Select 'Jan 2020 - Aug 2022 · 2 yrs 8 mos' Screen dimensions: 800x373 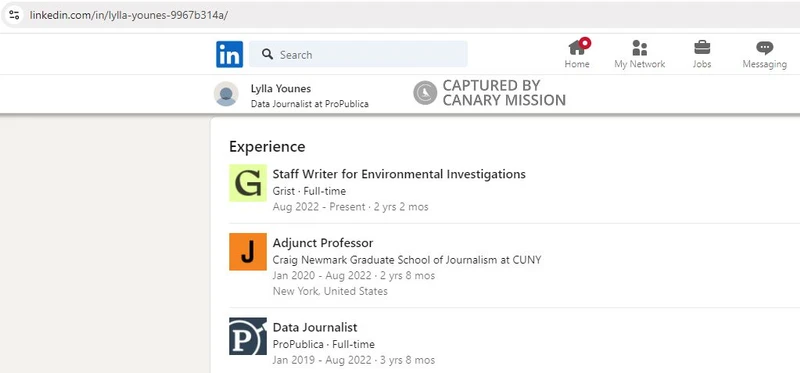click(x=354, y=276)
